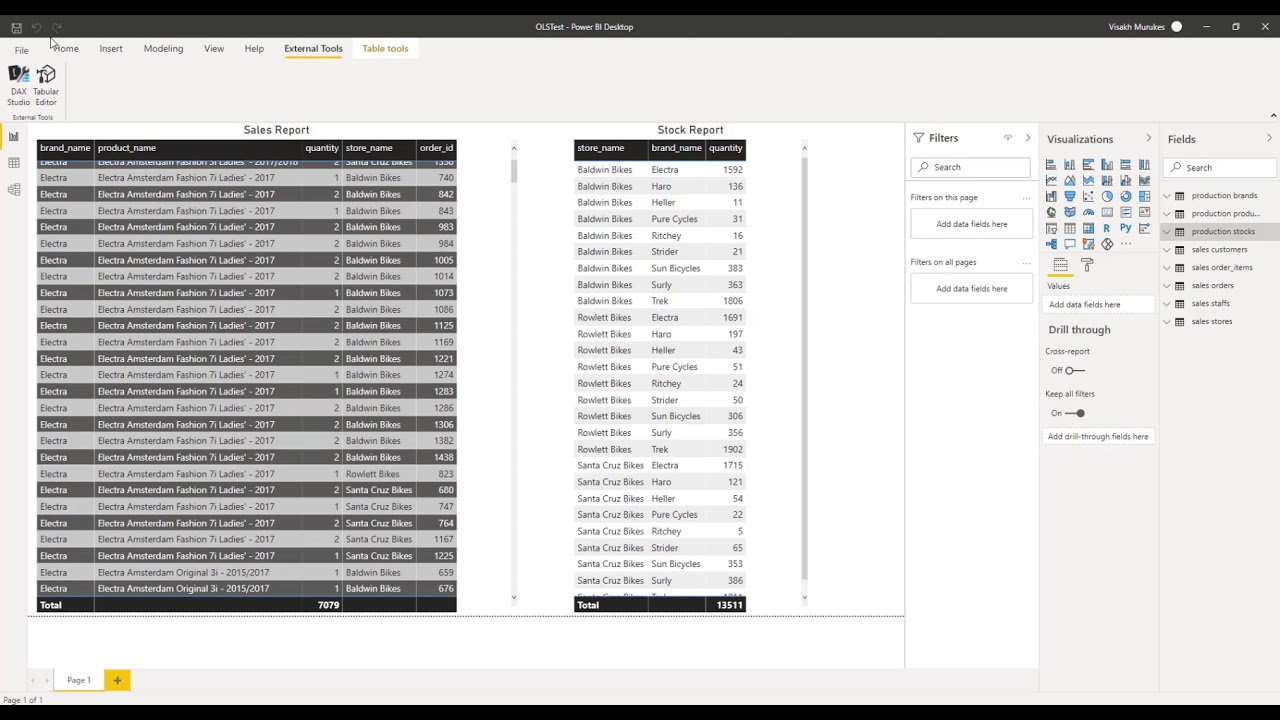The image size is (1280, 720).
Task: Expand the production stocks table
Action: pyautogui.click(x=1166, y=232)
